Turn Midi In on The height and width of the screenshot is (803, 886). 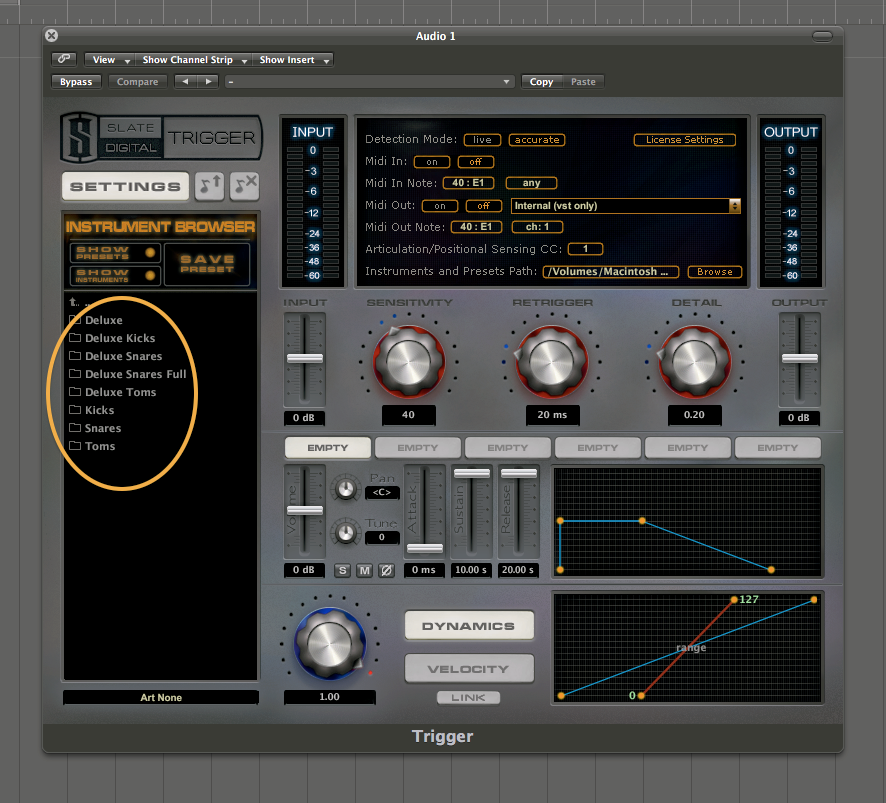coord(432,162)
